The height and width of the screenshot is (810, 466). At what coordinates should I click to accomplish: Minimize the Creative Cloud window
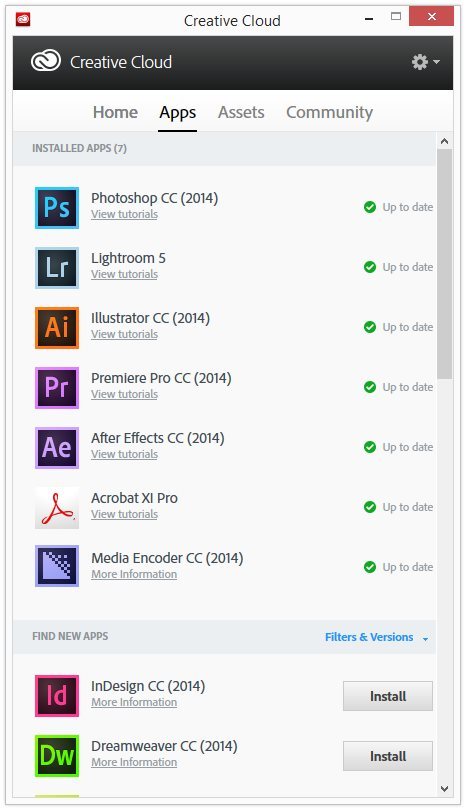click(x=369, y=19)
